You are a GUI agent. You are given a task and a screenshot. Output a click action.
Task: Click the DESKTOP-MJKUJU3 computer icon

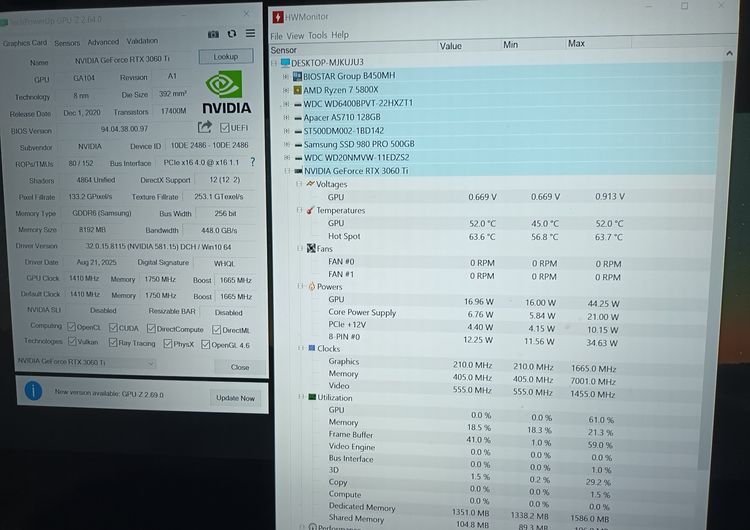(286, 63)
